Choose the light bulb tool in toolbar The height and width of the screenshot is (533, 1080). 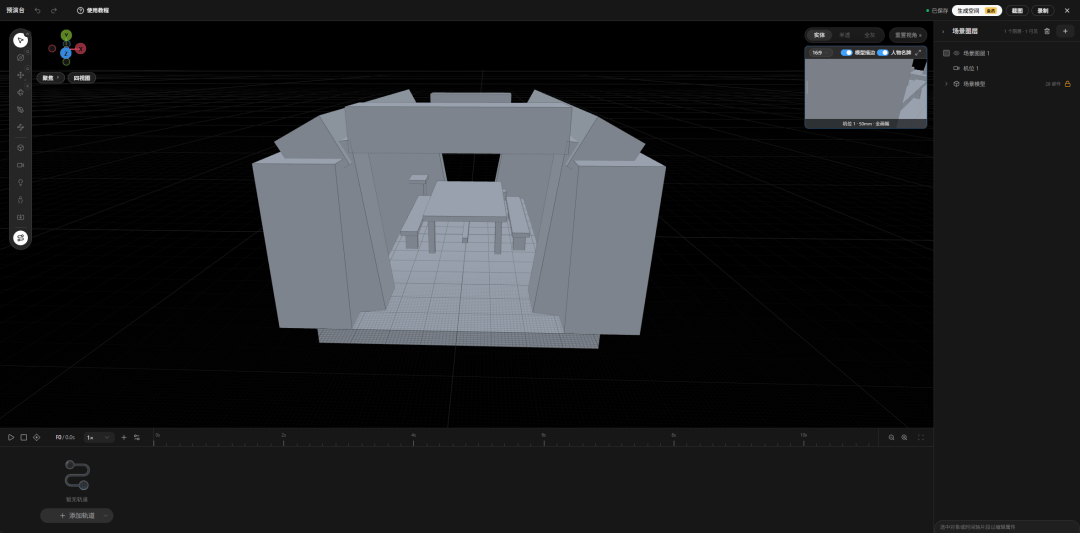tap(21, 182)
